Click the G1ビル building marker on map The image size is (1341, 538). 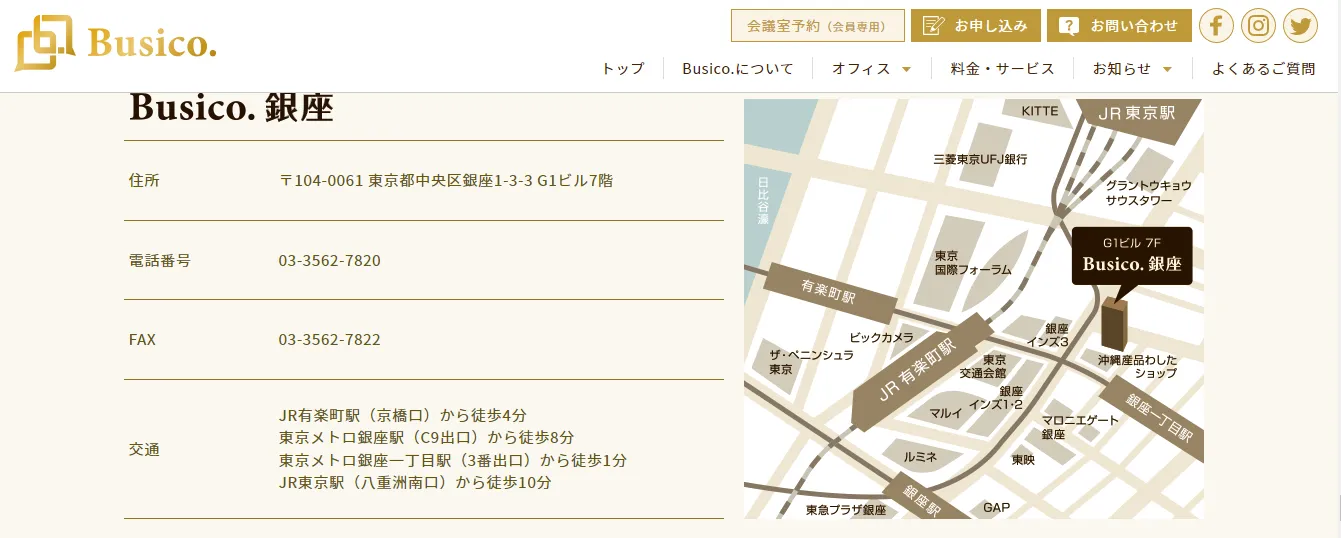click(1113, 322)
